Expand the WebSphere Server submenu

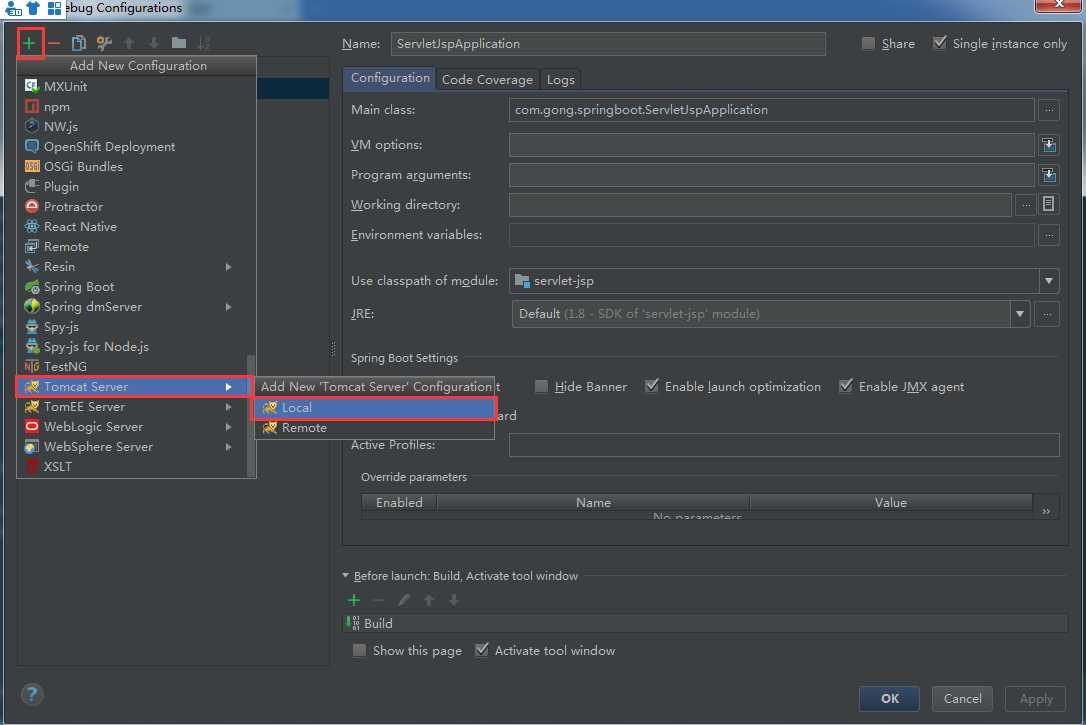132,447
